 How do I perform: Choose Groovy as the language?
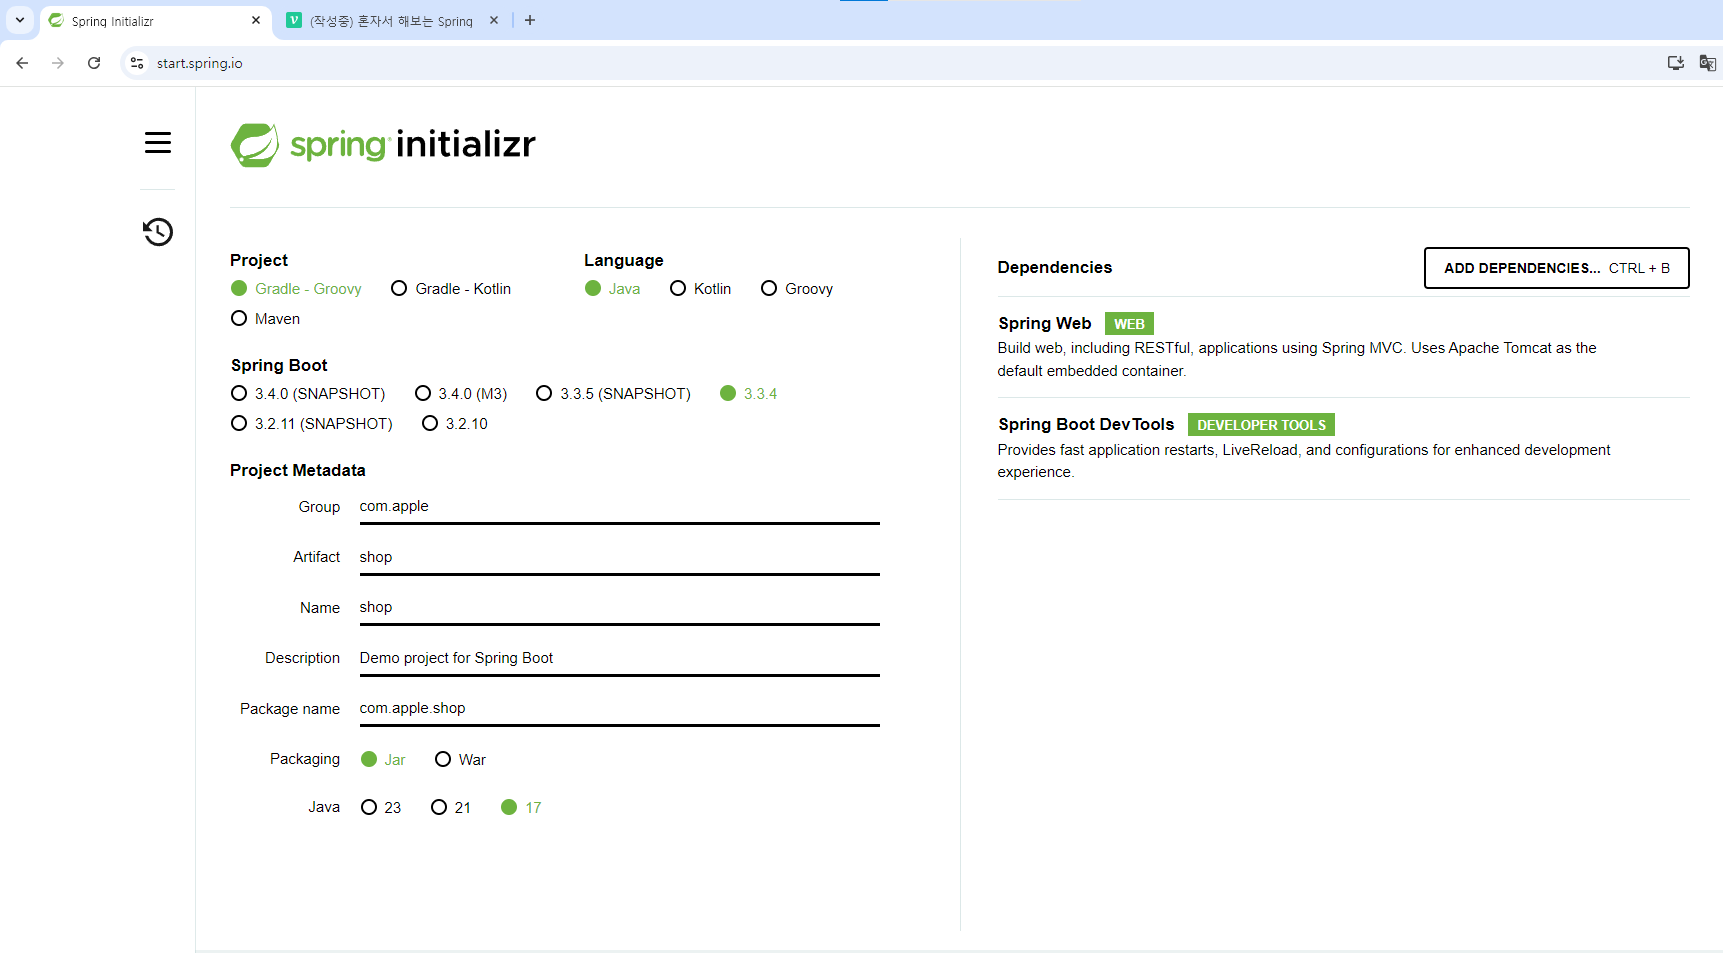pos(797,289)
